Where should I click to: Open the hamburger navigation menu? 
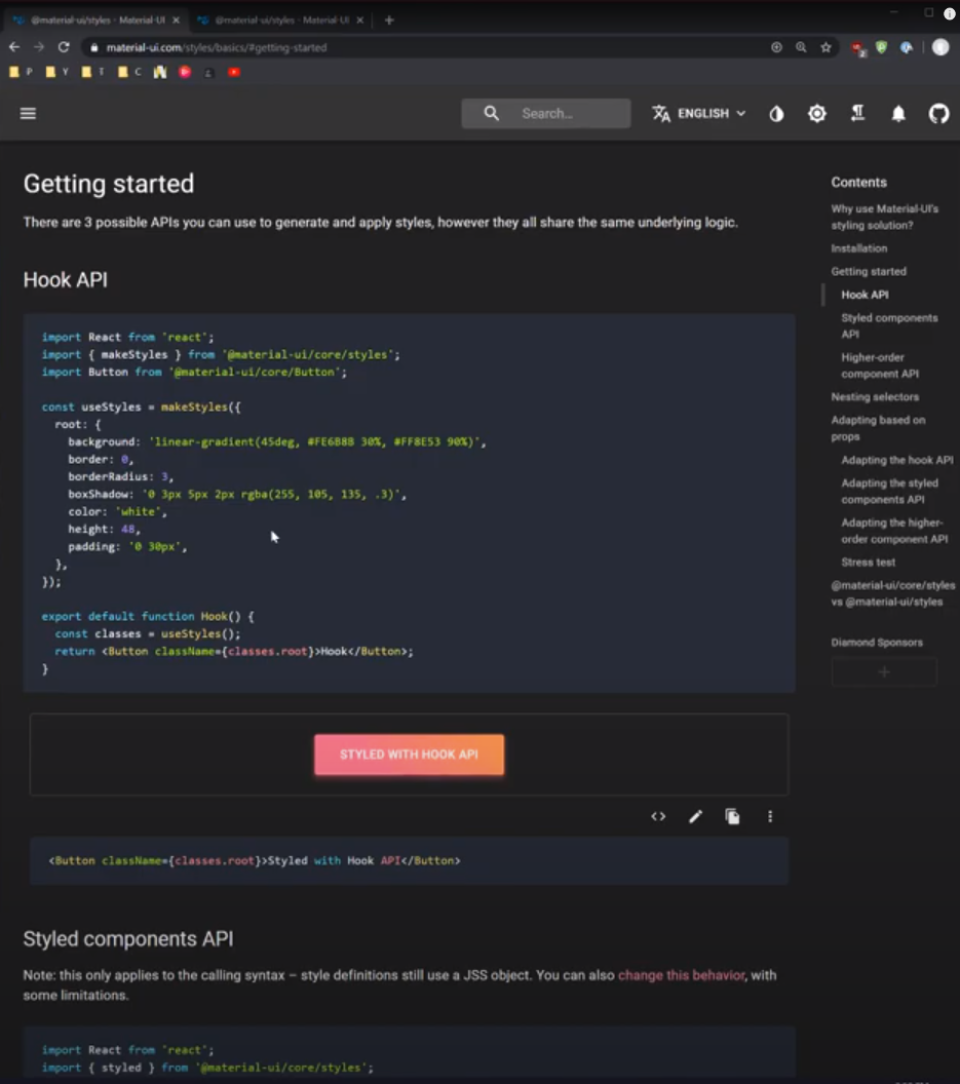[x=28, y=113]
